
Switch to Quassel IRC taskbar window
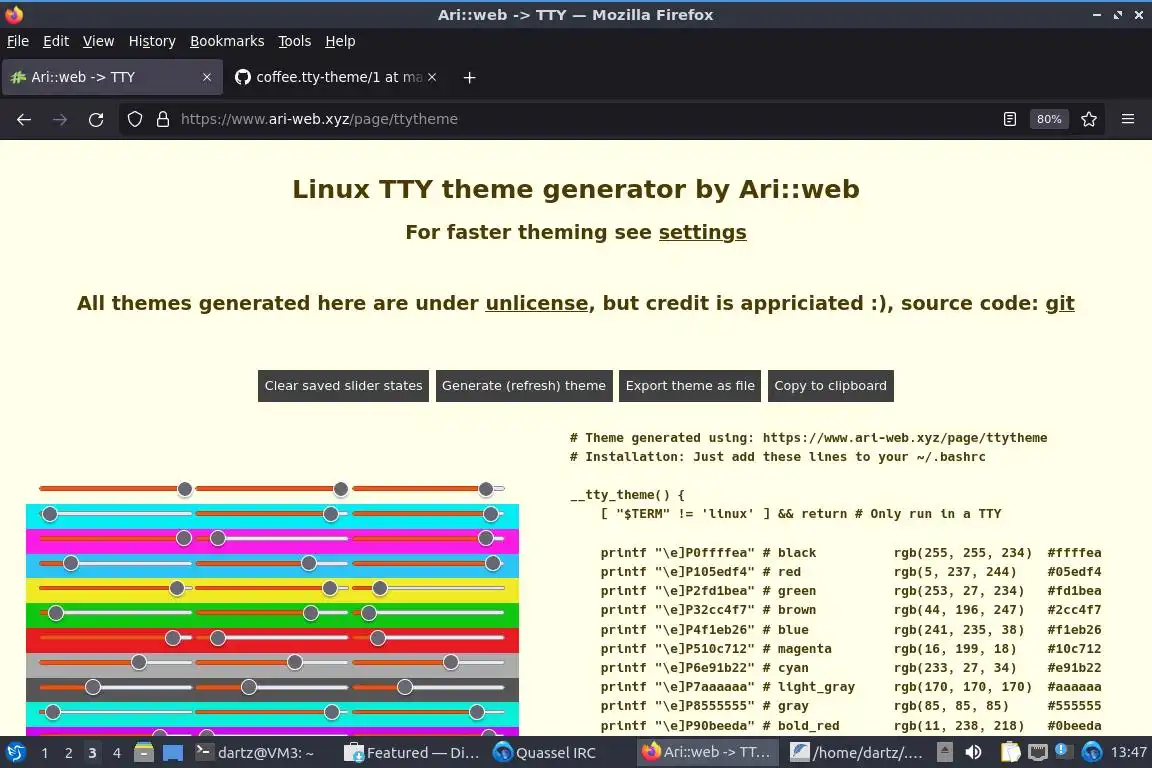click(x=545, y=753)
